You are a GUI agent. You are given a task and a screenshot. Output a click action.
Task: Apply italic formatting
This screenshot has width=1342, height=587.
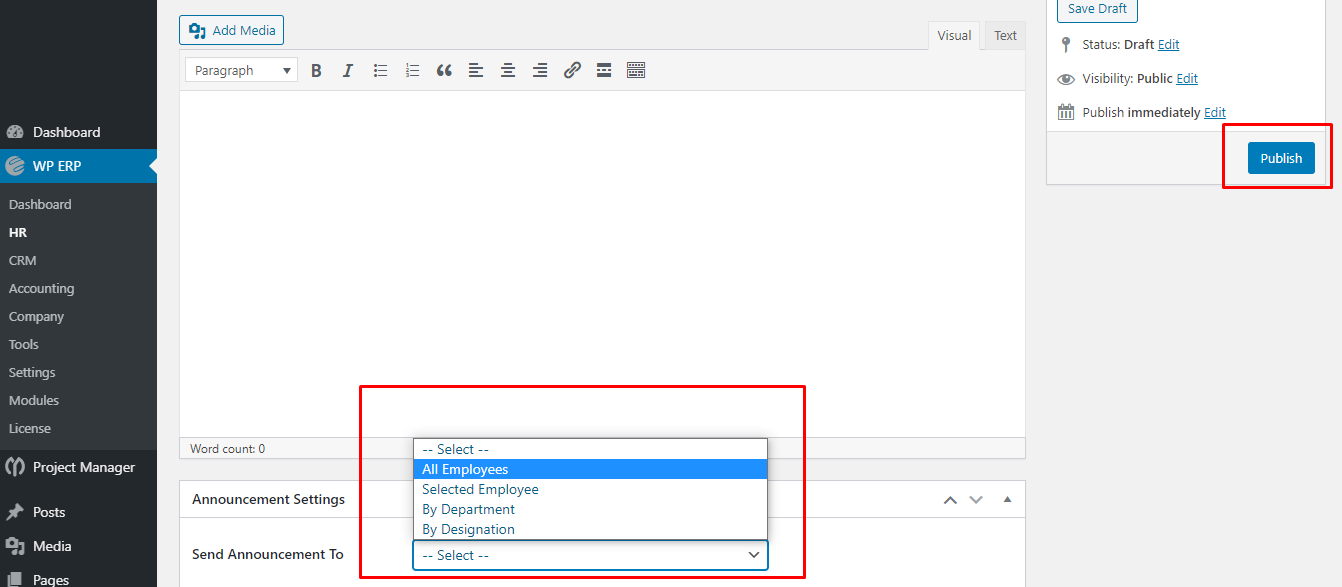pyautogui.click(x=348, y=70)
